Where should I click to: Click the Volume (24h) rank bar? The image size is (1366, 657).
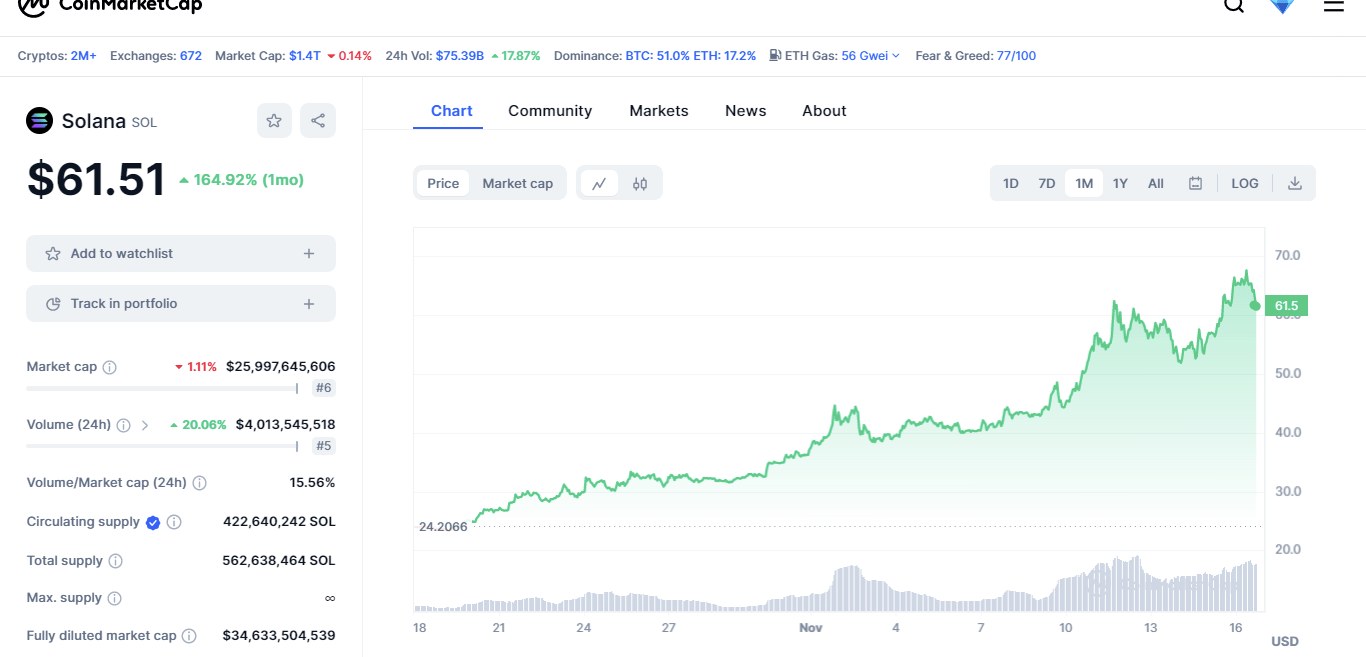pyautogui.click(x=162, y=446)
